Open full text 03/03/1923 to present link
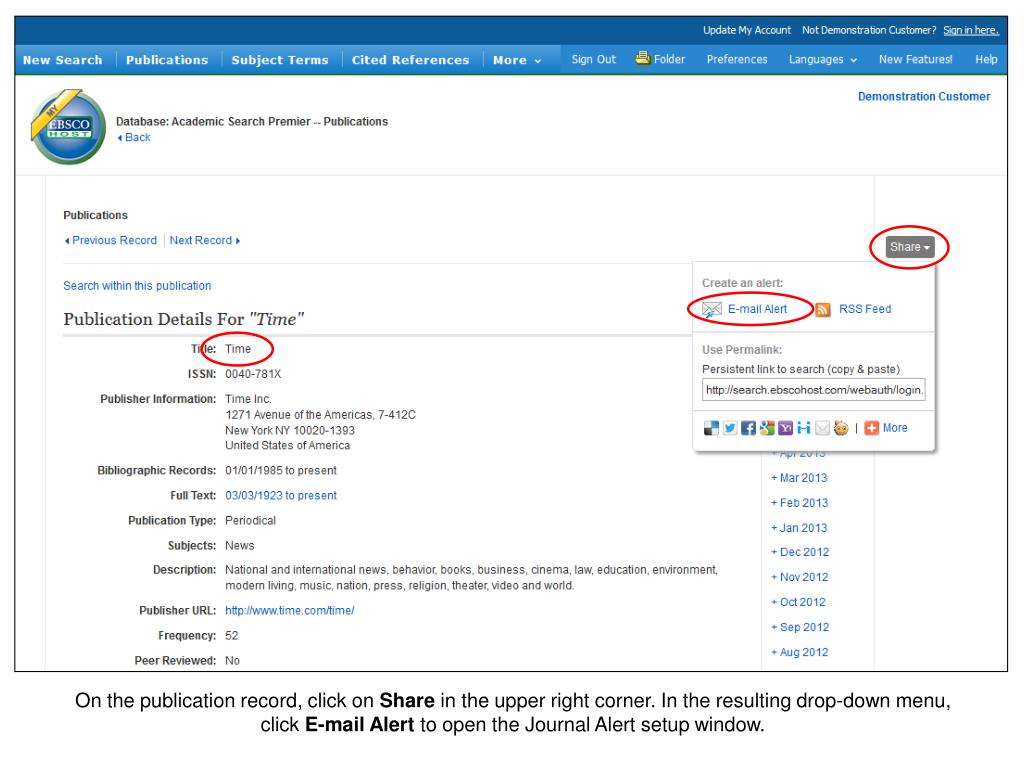1024x768 pixels. click(x=281, y=496)
